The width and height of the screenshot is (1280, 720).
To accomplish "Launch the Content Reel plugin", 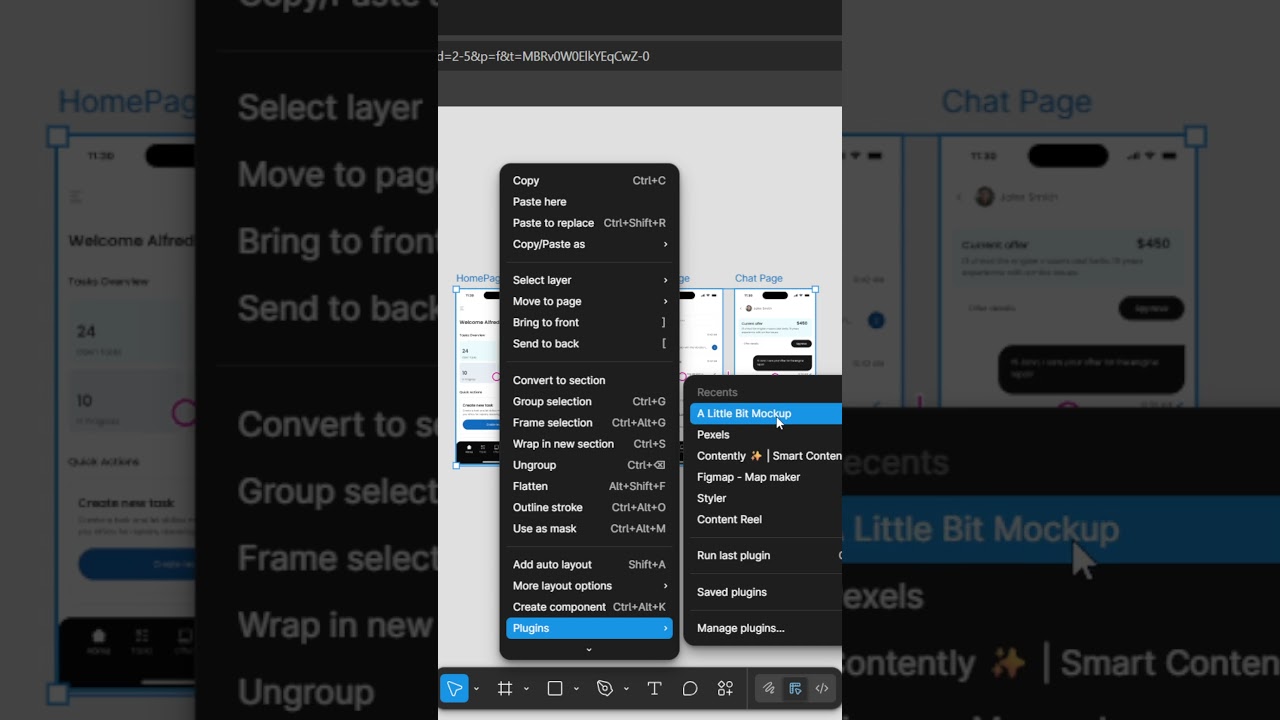I will [766, 520].
